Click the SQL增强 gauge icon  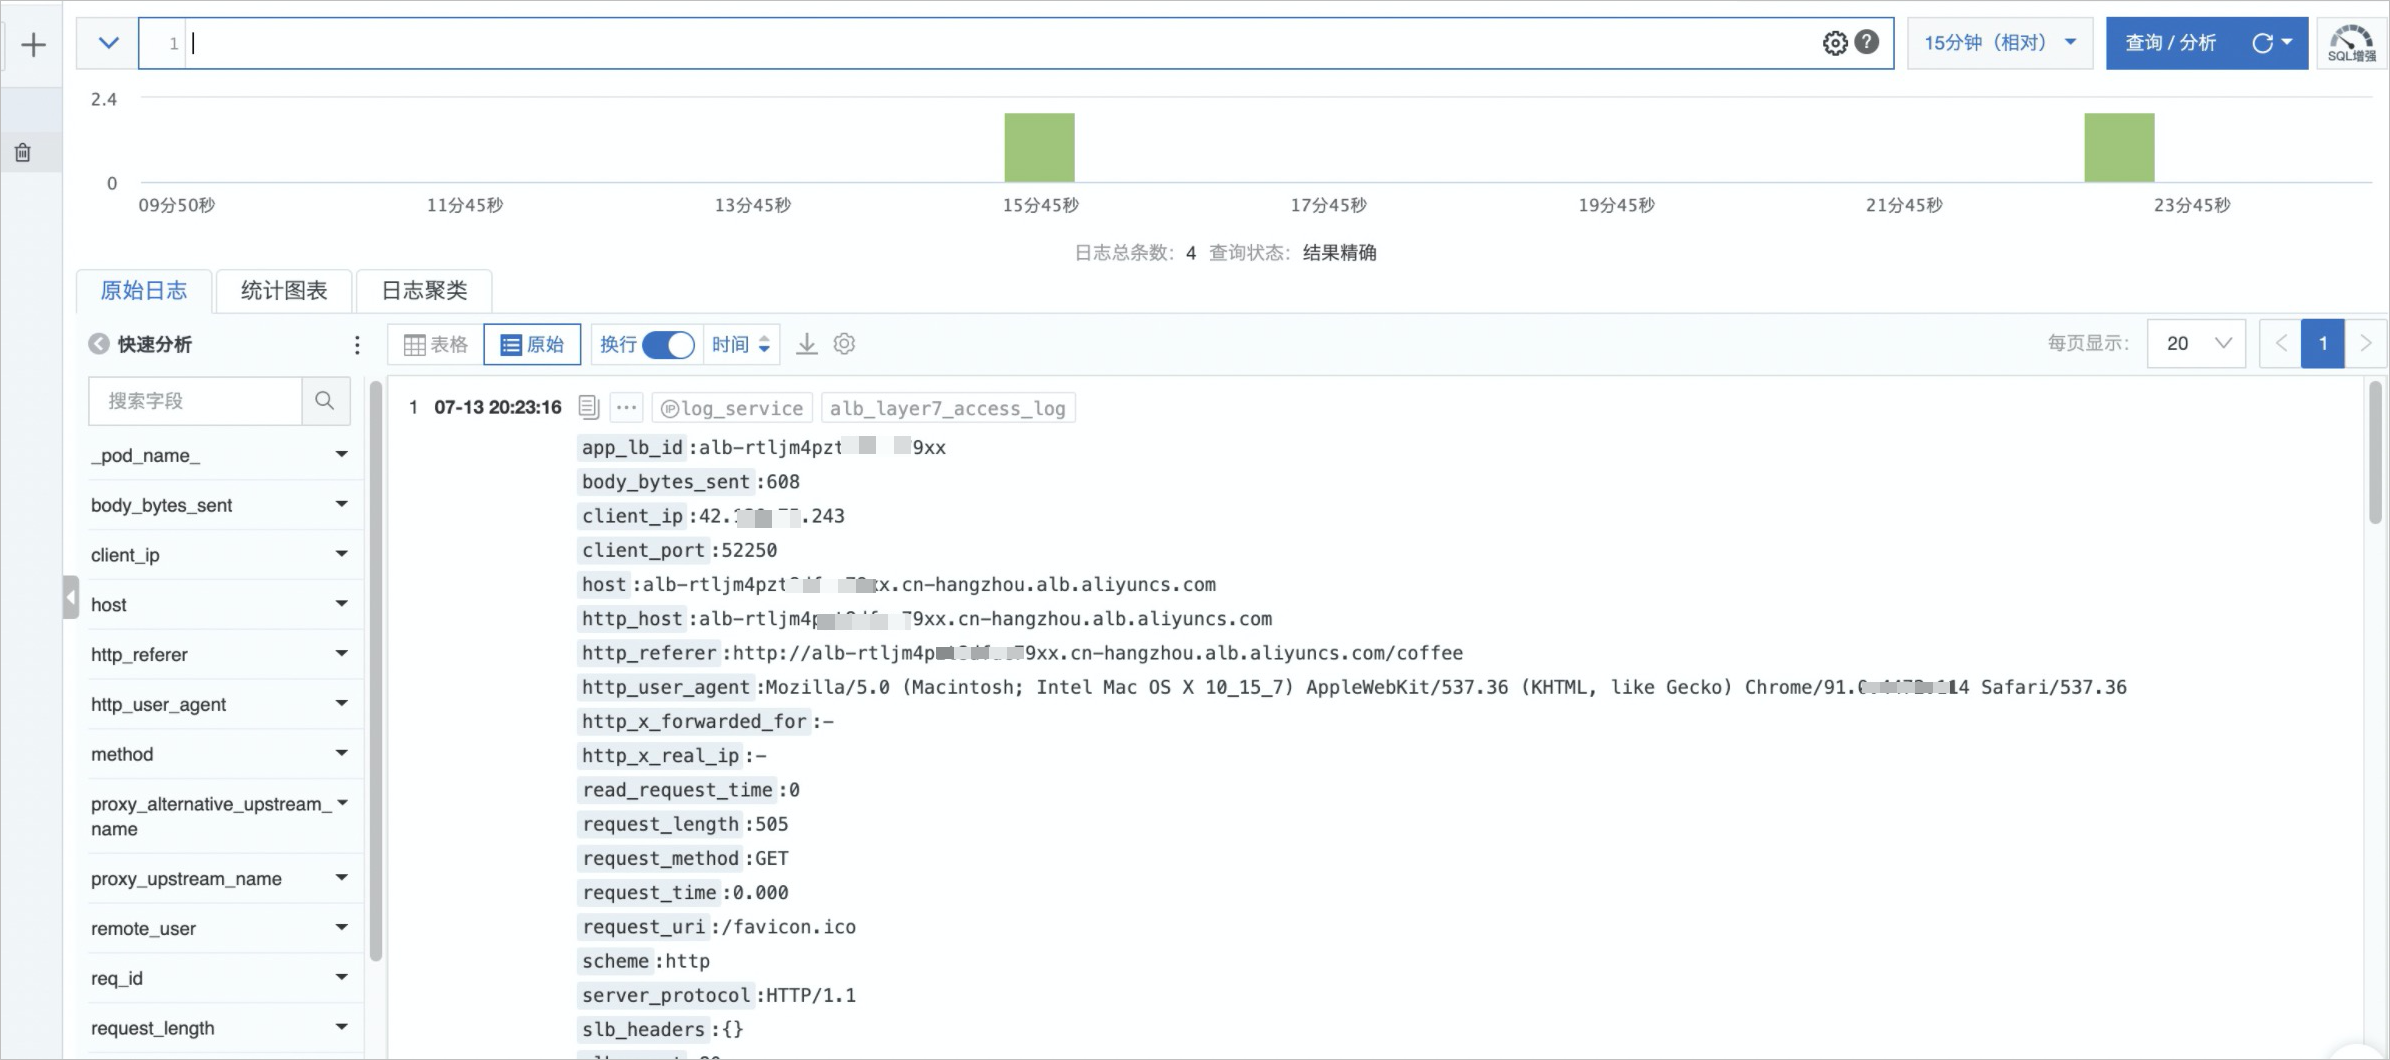pos(2352,43)
